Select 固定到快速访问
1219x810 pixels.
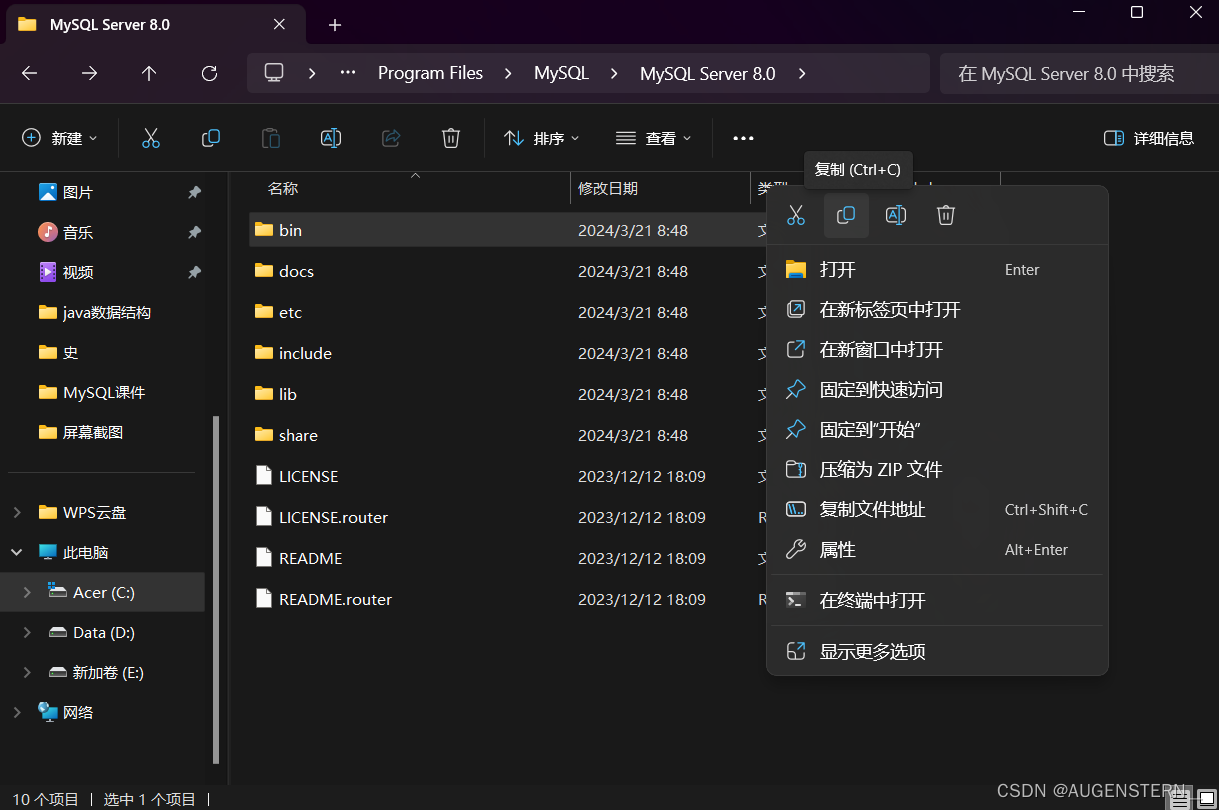click(937, 389)
